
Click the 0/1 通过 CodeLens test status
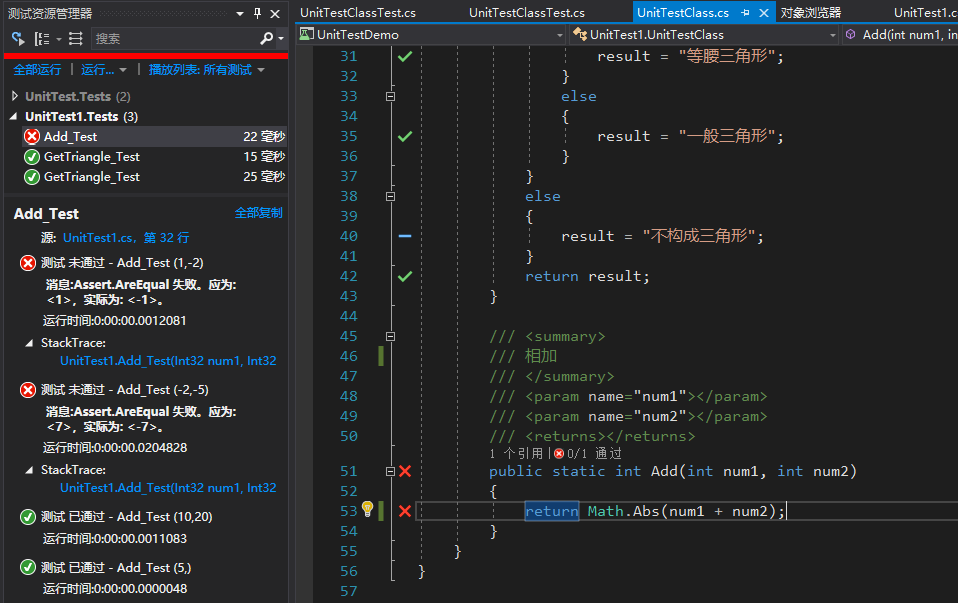[x=588, y=453]
